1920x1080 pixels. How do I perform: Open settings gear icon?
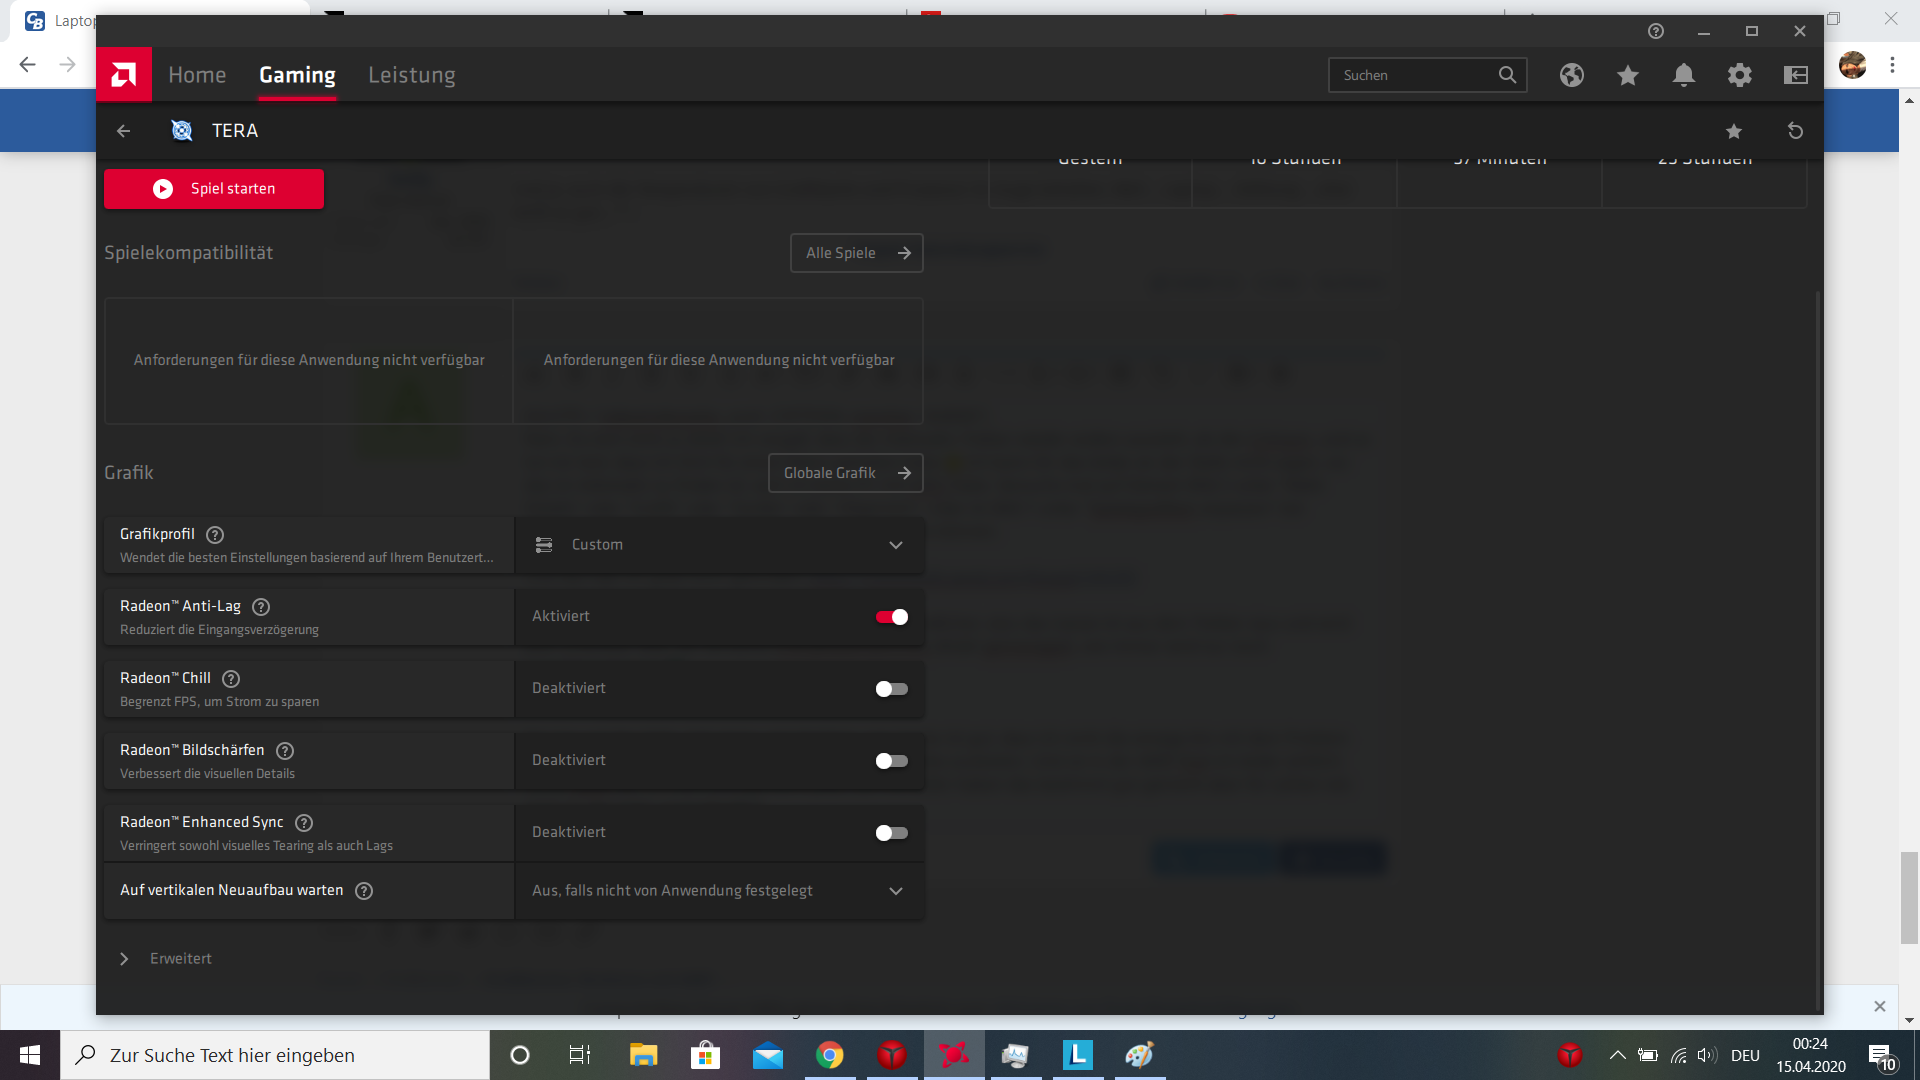pyautogui.click(x=1740, y=75)
